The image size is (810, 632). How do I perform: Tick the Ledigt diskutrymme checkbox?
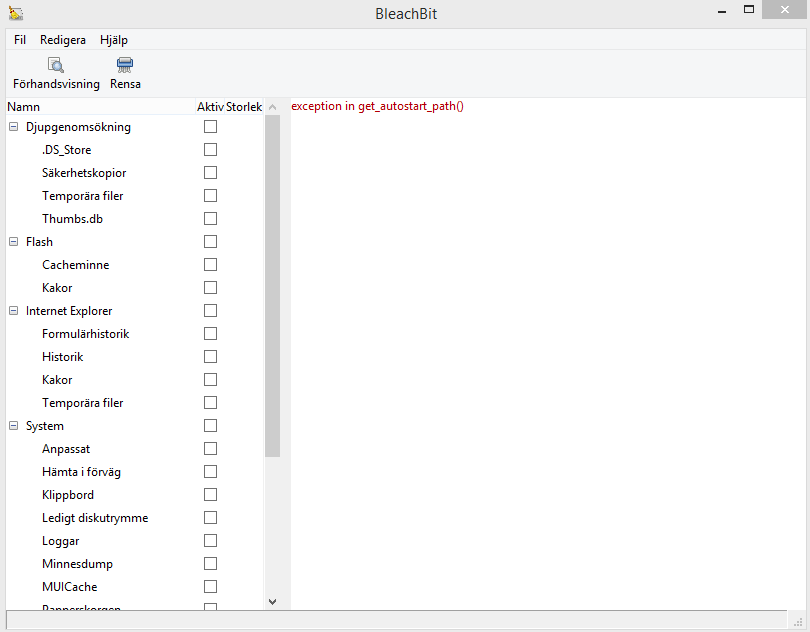point(210,517)
